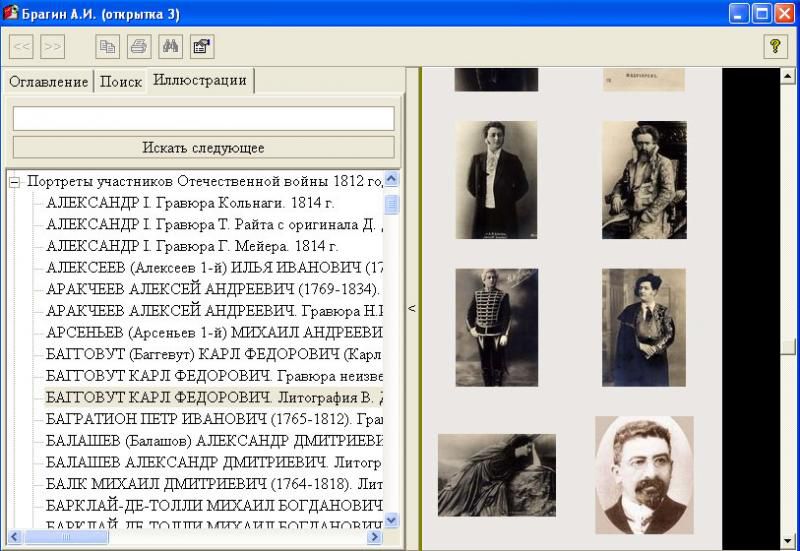Click the Print icon in toolbar
Image resolution: width=800 pixels, height=551 pixels.
[x=138, y=45]
